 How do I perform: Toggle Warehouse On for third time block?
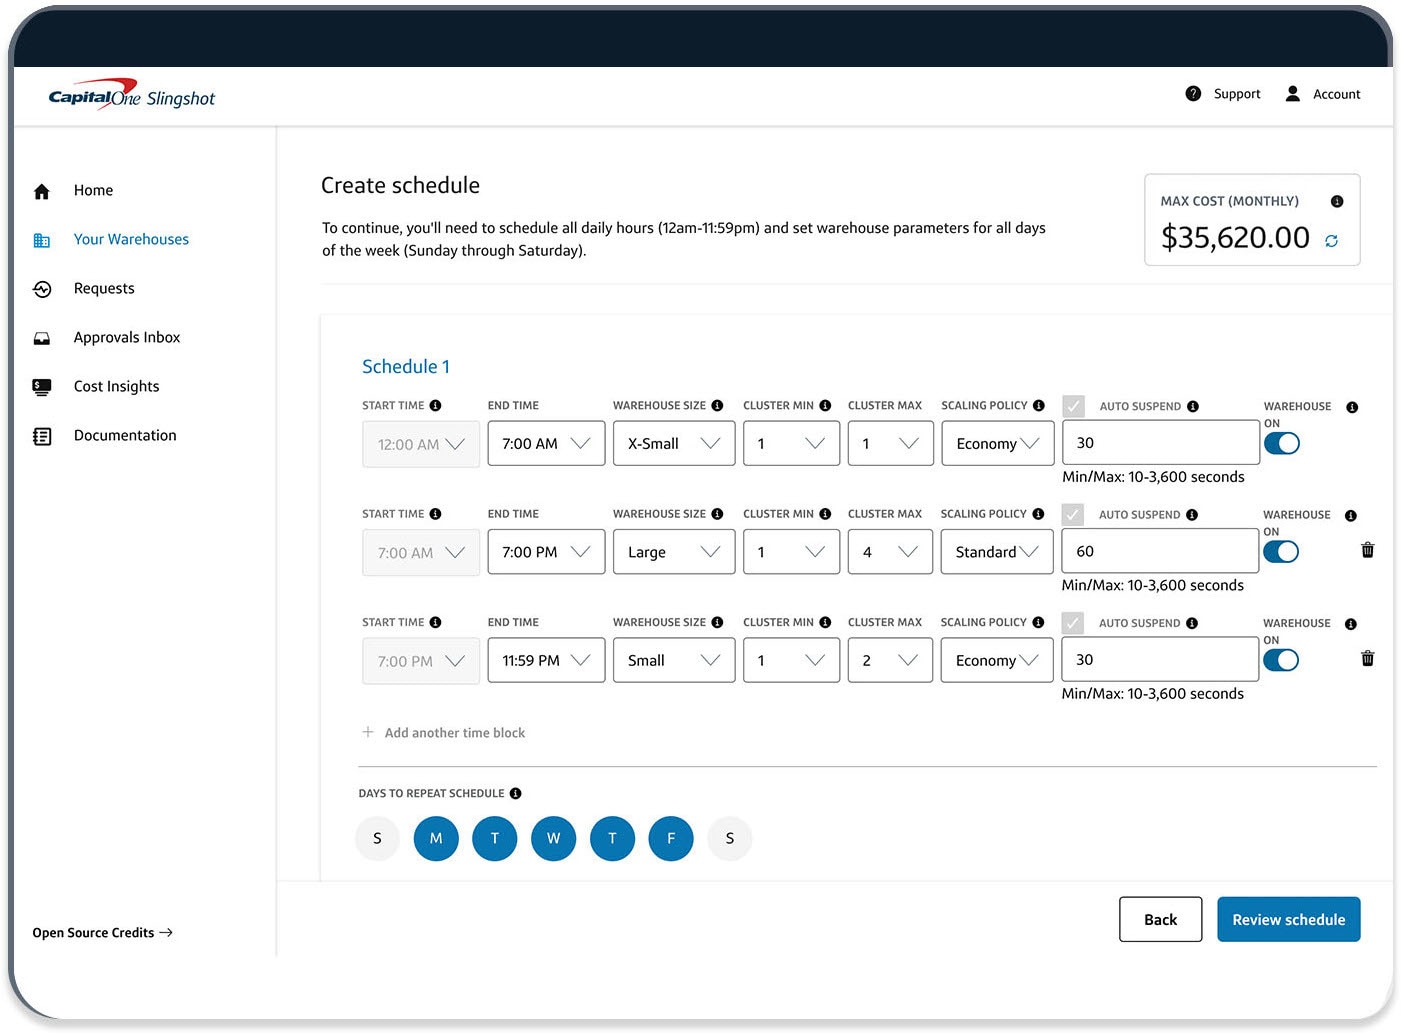pos(1282,660)
